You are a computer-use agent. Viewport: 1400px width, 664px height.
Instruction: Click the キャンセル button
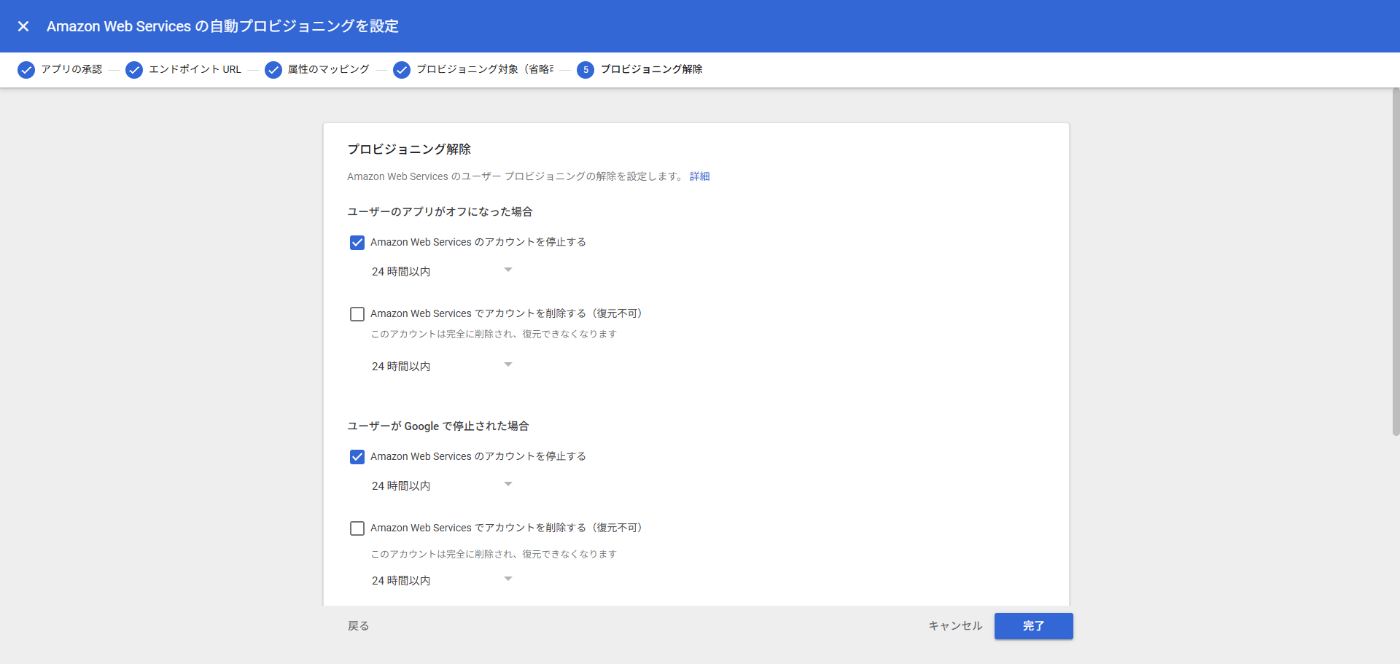click(x=955, y=626)
